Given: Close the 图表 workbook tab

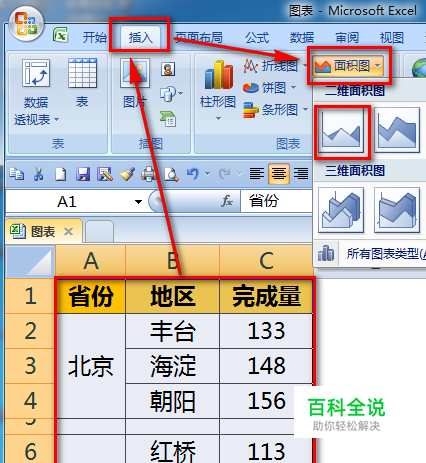Looking at the screenshot, I should pos(68,231).
